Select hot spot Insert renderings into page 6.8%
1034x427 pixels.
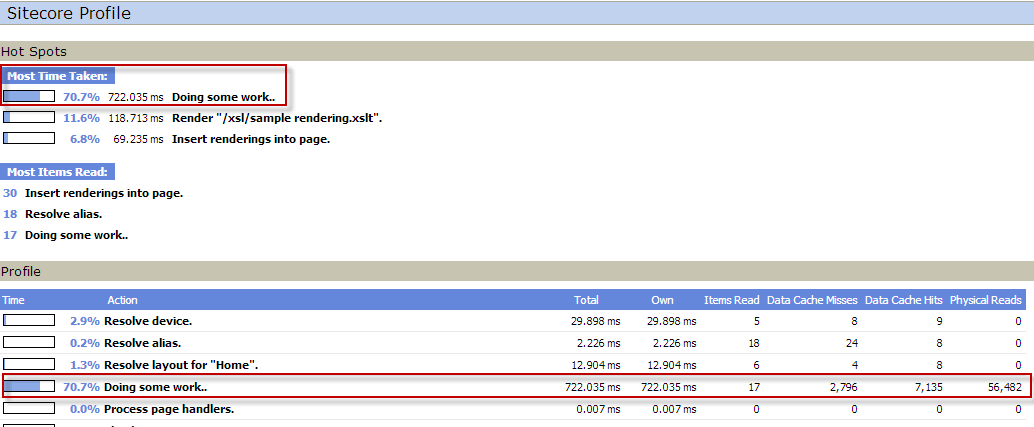(251, 139)
